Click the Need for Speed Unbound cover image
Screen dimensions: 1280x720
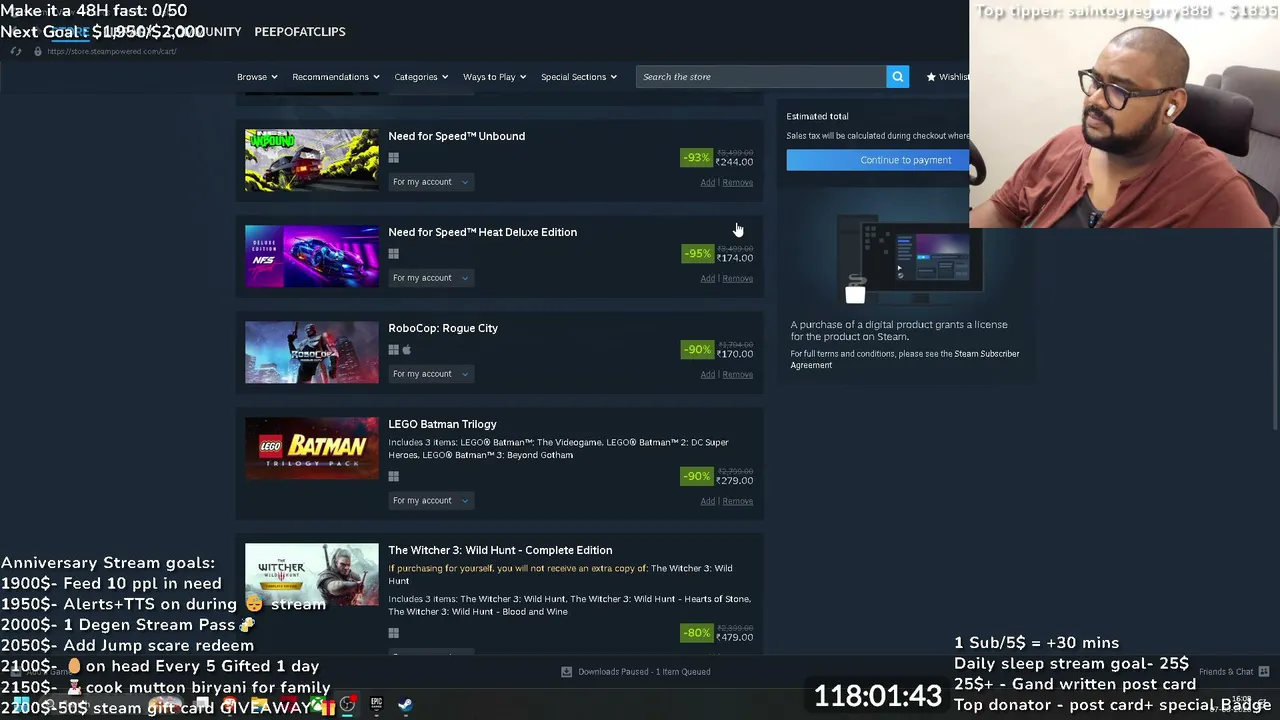point(312,160)
